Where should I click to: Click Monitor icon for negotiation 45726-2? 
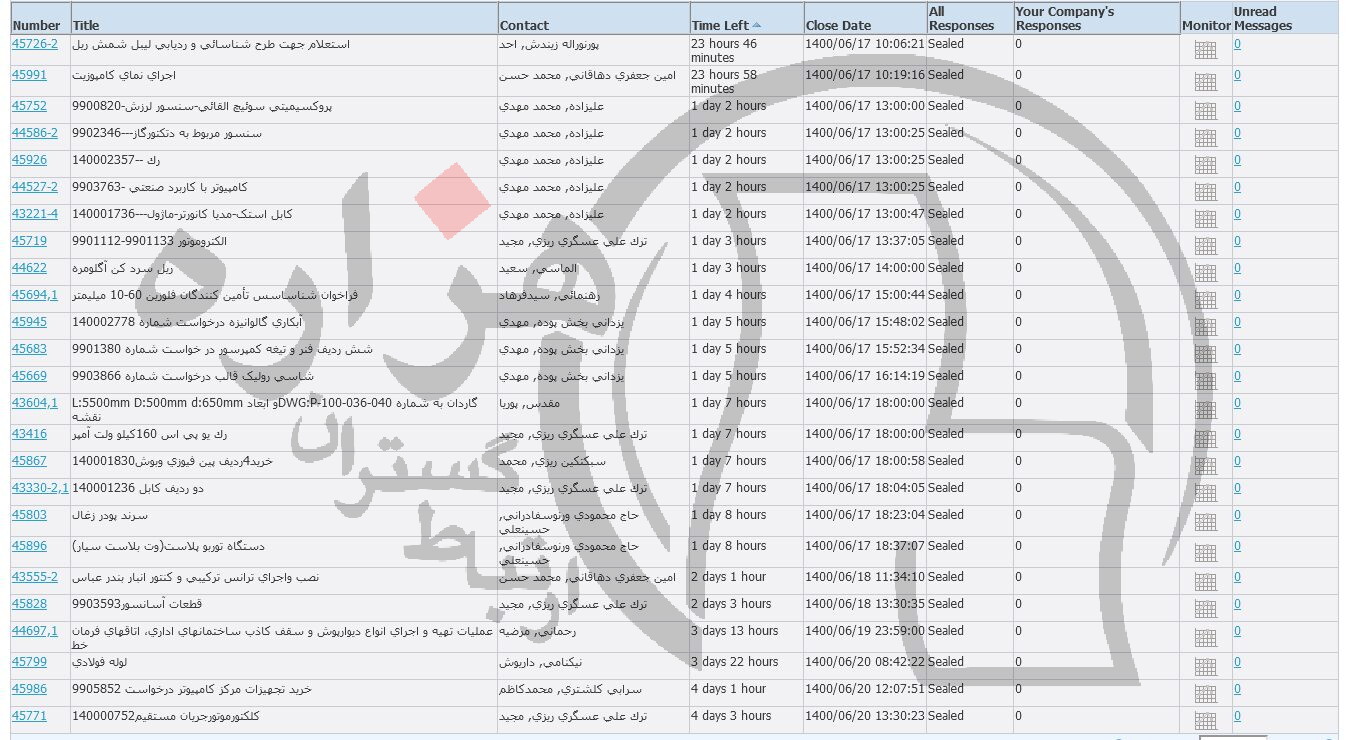click(1205, 51)
